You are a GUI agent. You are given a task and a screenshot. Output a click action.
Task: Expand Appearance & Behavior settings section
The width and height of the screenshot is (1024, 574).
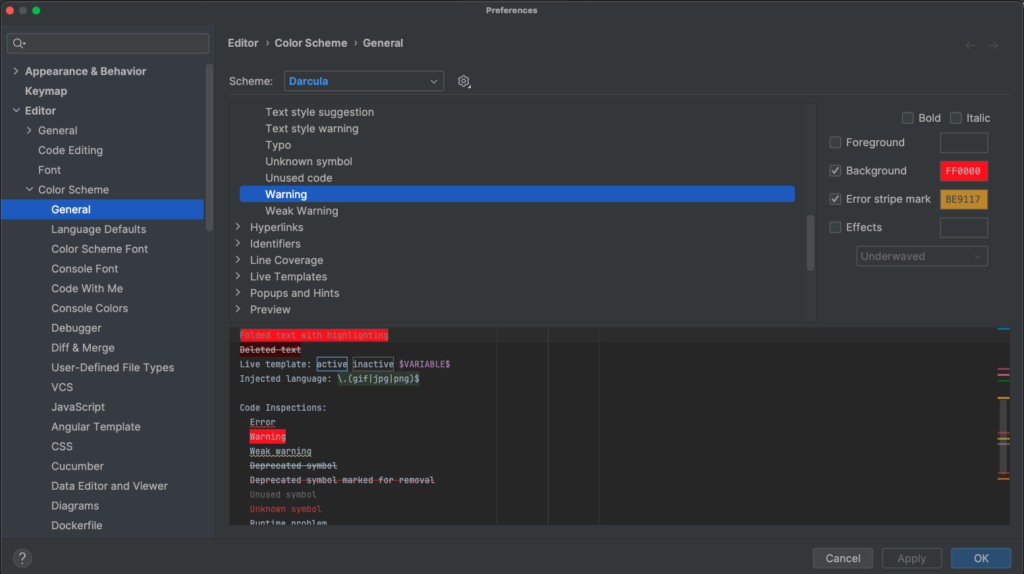pyautogui.click(x=15, y=72)
